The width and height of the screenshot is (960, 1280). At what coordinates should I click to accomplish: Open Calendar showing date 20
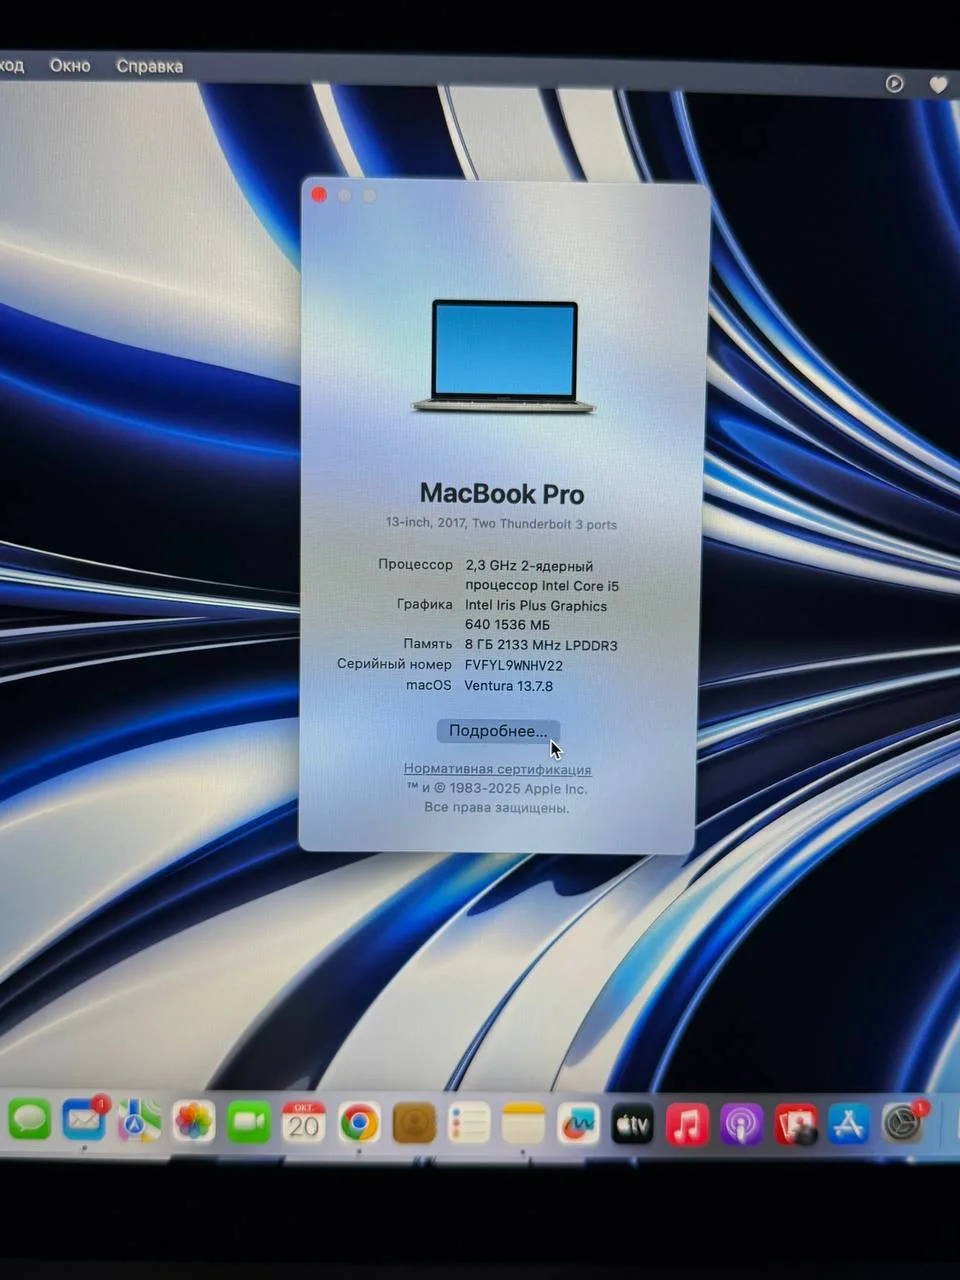click(304, 1124)
